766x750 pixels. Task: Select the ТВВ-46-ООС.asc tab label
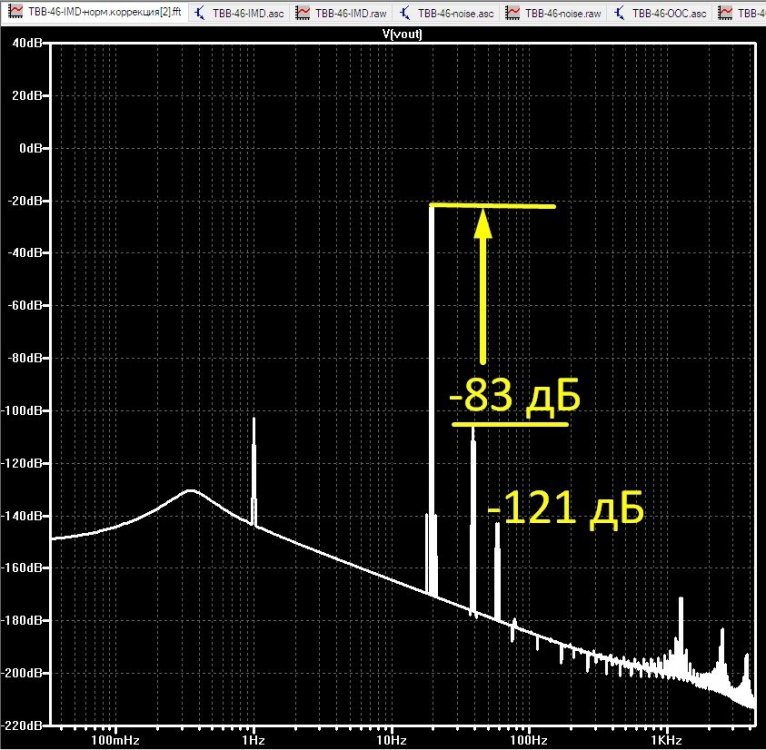(669, 13)
